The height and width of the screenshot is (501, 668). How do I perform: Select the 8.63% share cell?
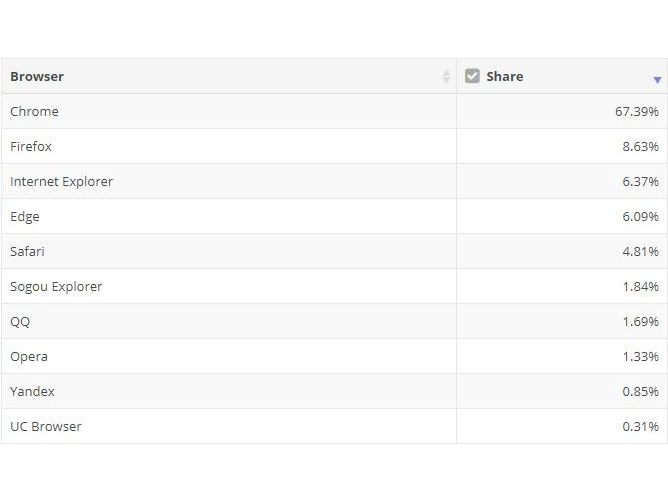[640, 147]
